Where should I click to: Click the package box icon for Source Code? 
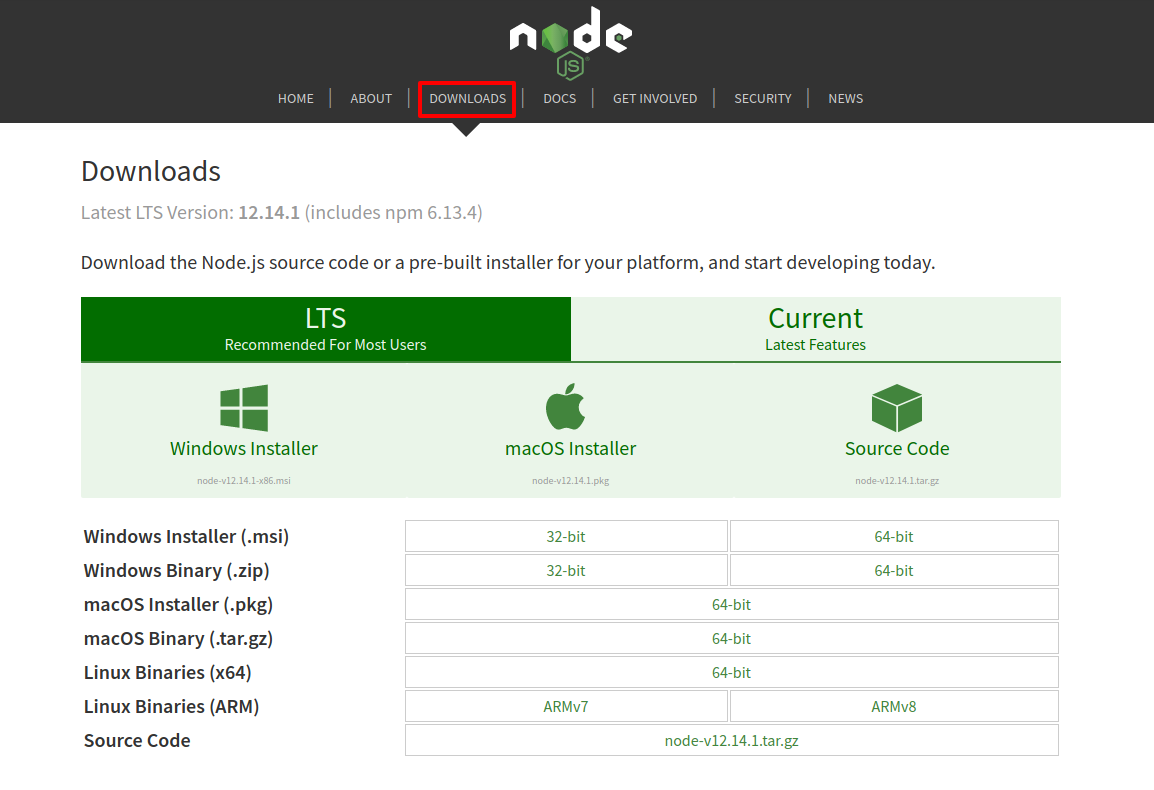(896, 406)
